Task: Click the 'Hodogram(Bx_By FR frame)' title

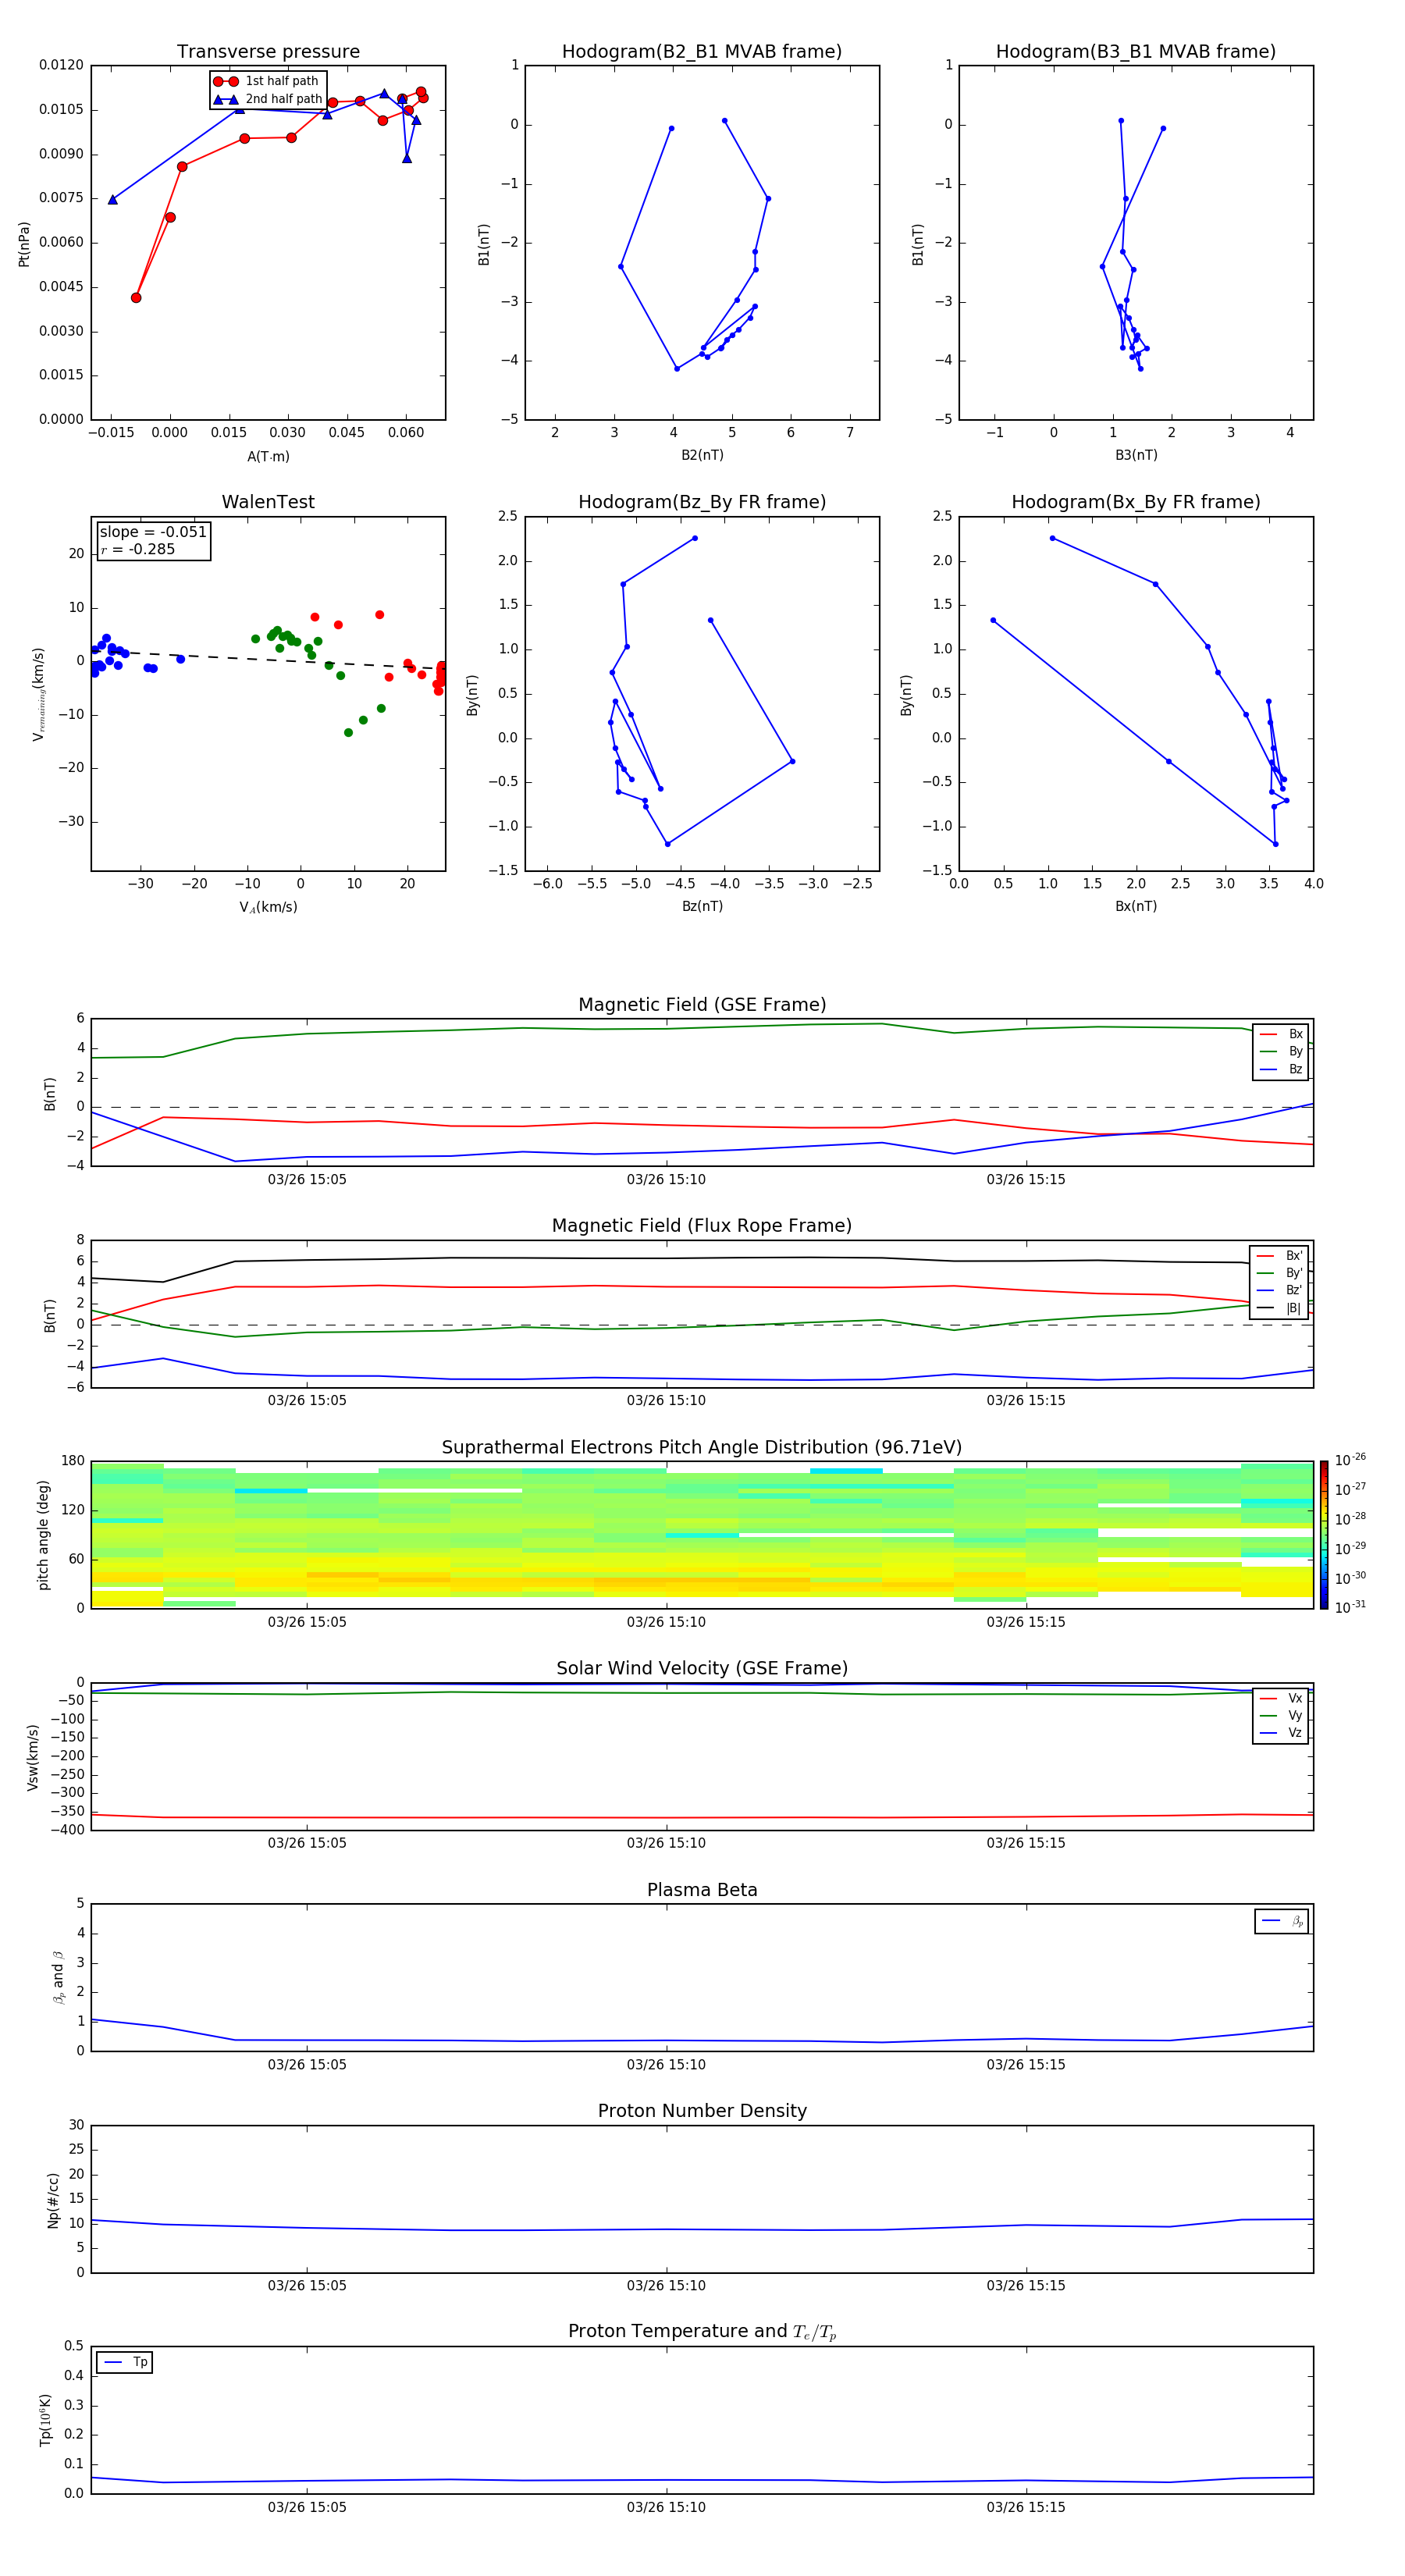Action: pos(1136,502)
